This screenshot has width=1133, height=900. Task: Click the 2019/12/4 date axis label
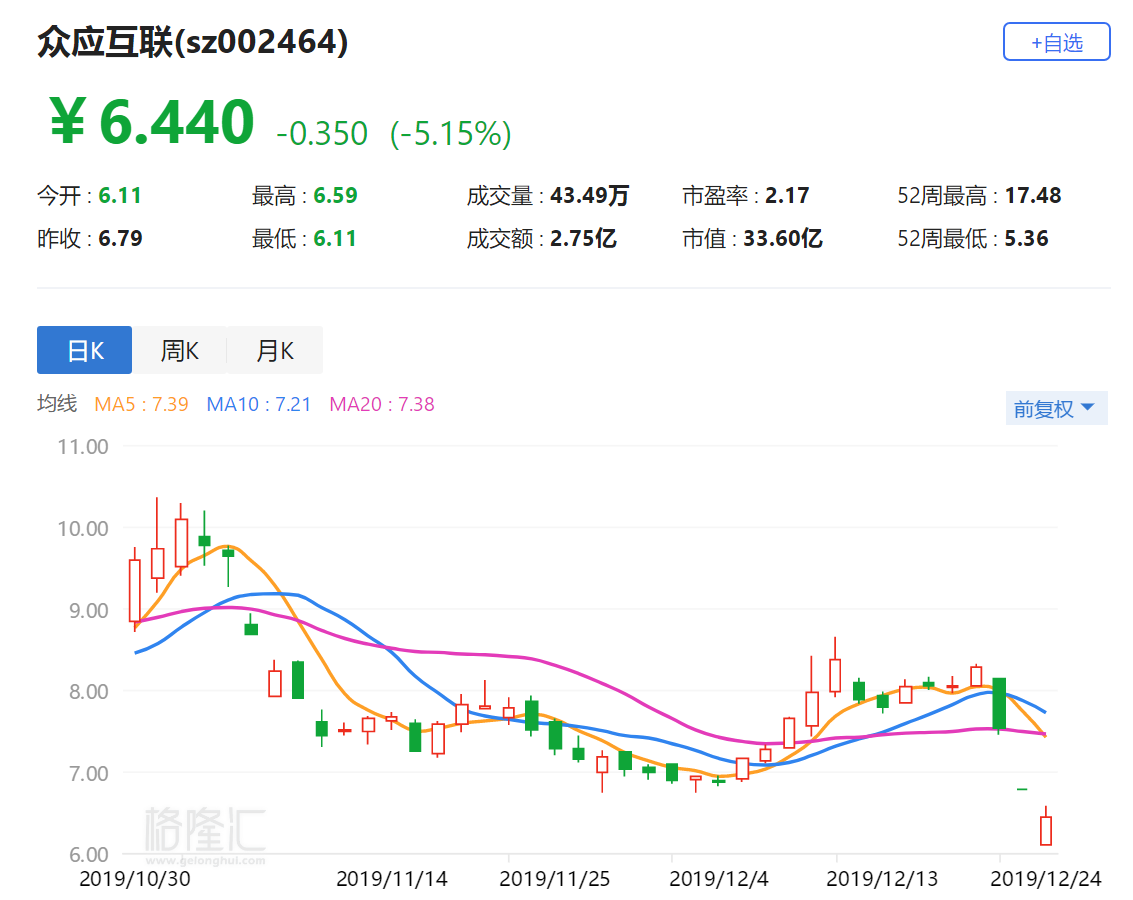tap(718, 878)
